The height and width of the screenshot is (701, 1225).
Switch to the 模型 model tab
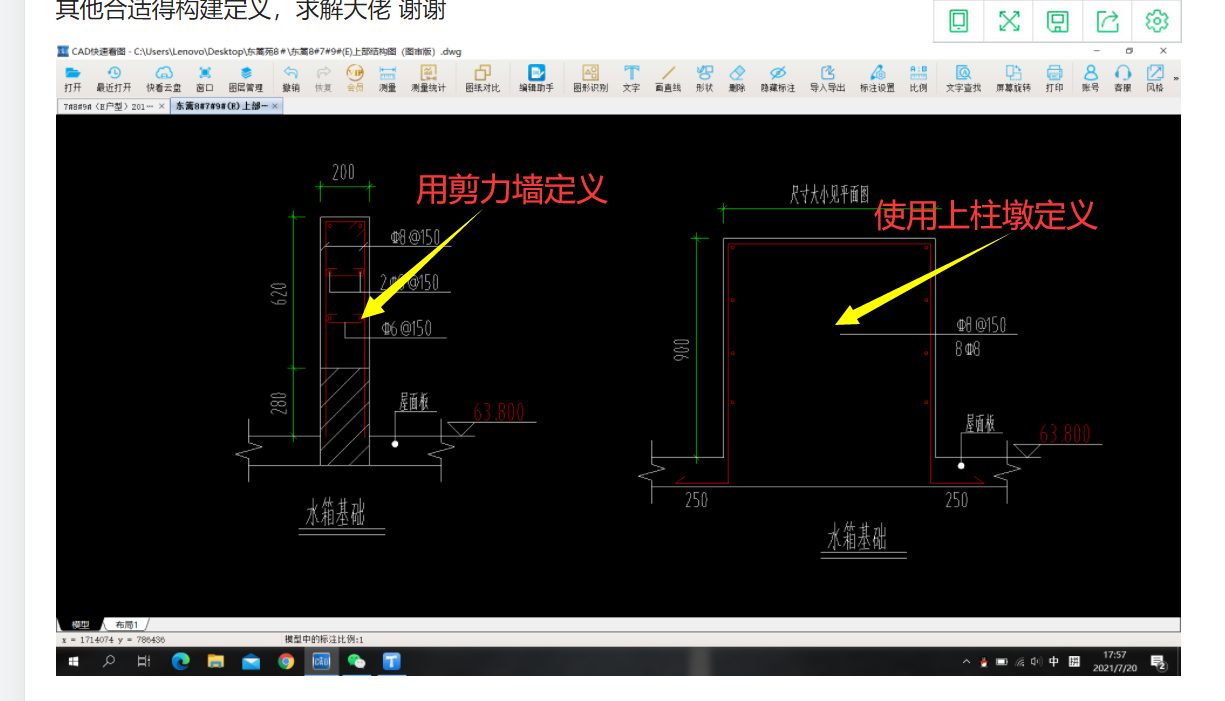81,625
